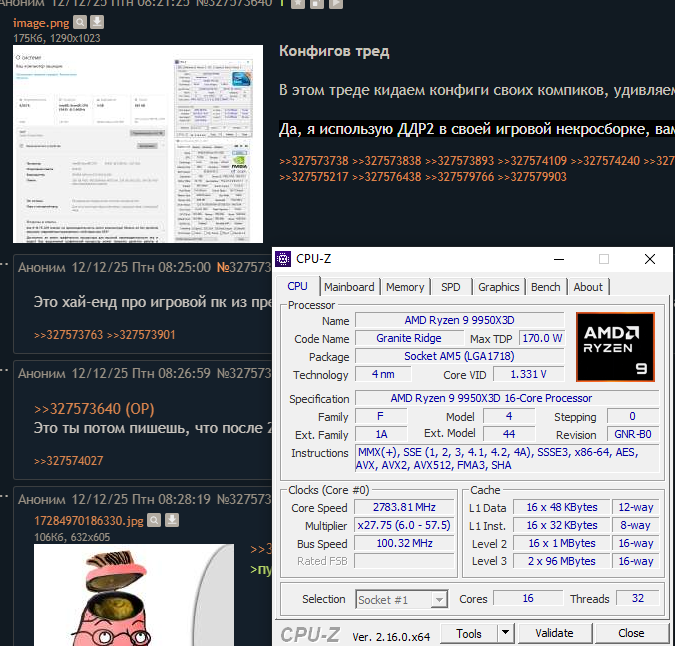Follow reply link >>327576438
The height and width of the screenshot is (646, 675).
[386, 177]
